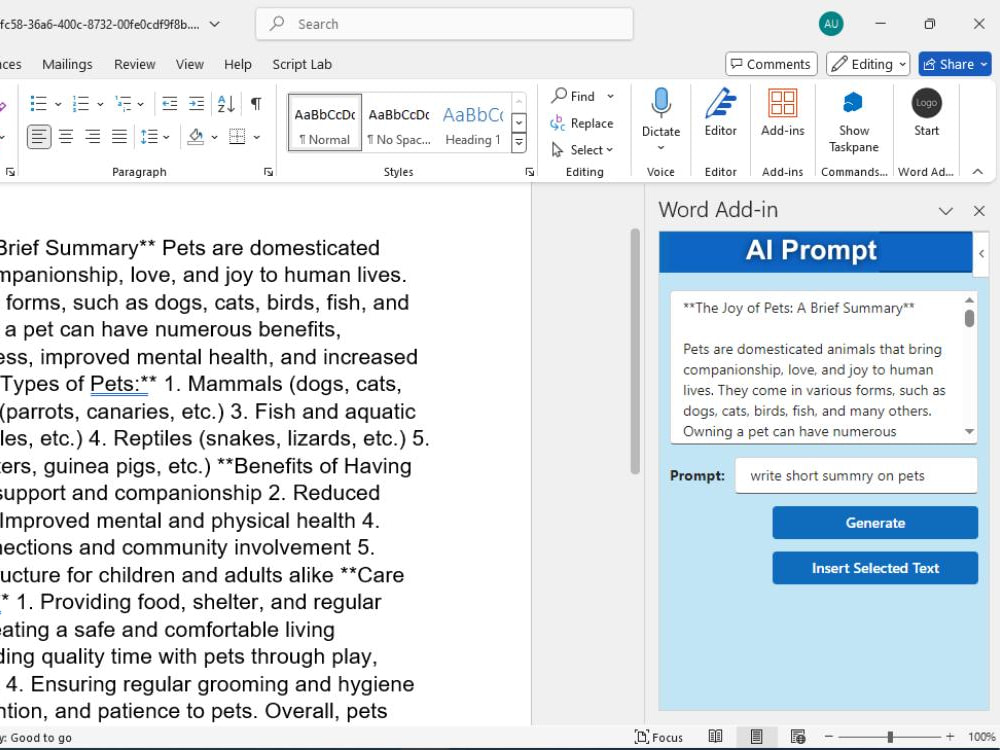Start Dictate microphone
Image resolution: width=1000 pixels, height=750 pixels.
[x=661, y=104]
